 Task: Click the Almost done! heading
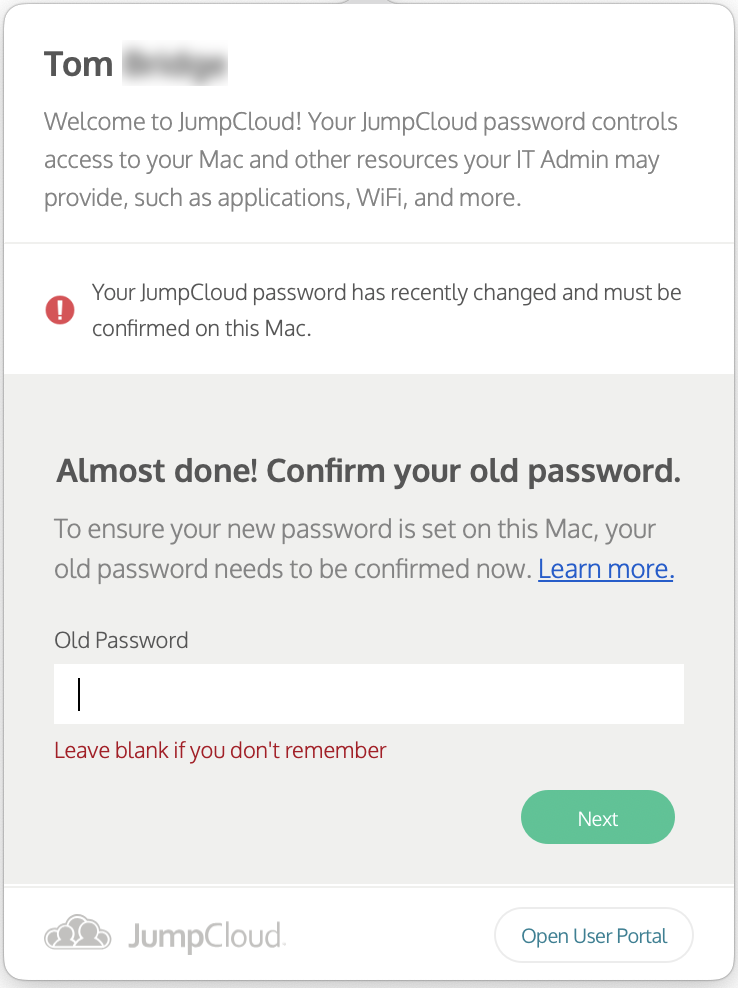(369, 471)
